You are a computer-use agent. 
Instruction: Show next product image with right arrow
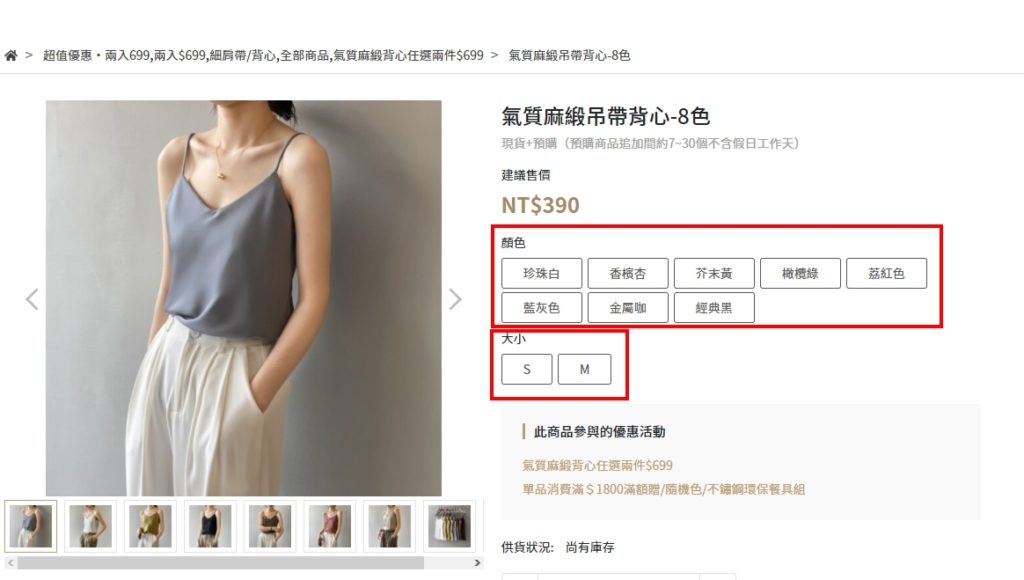[x=455, y=299]
